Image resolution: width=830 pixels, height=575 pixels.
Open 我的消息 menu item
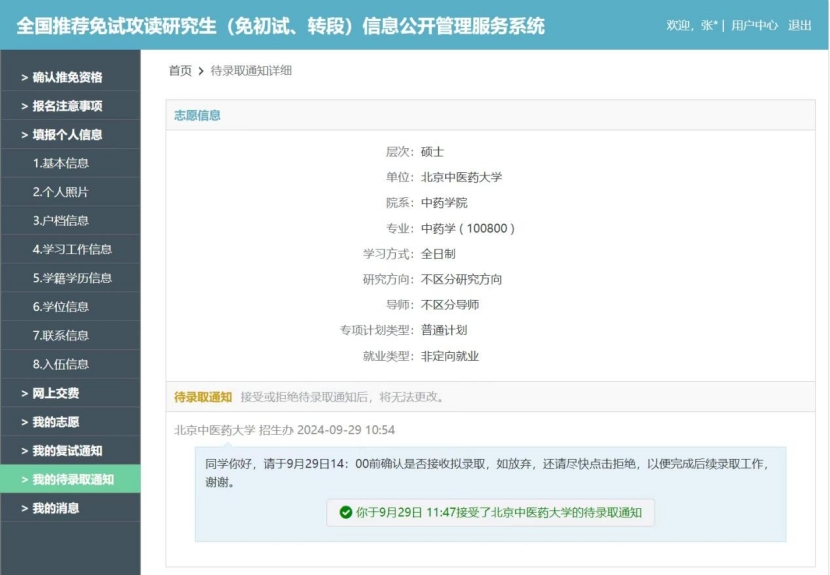click(x=70, y=508)
